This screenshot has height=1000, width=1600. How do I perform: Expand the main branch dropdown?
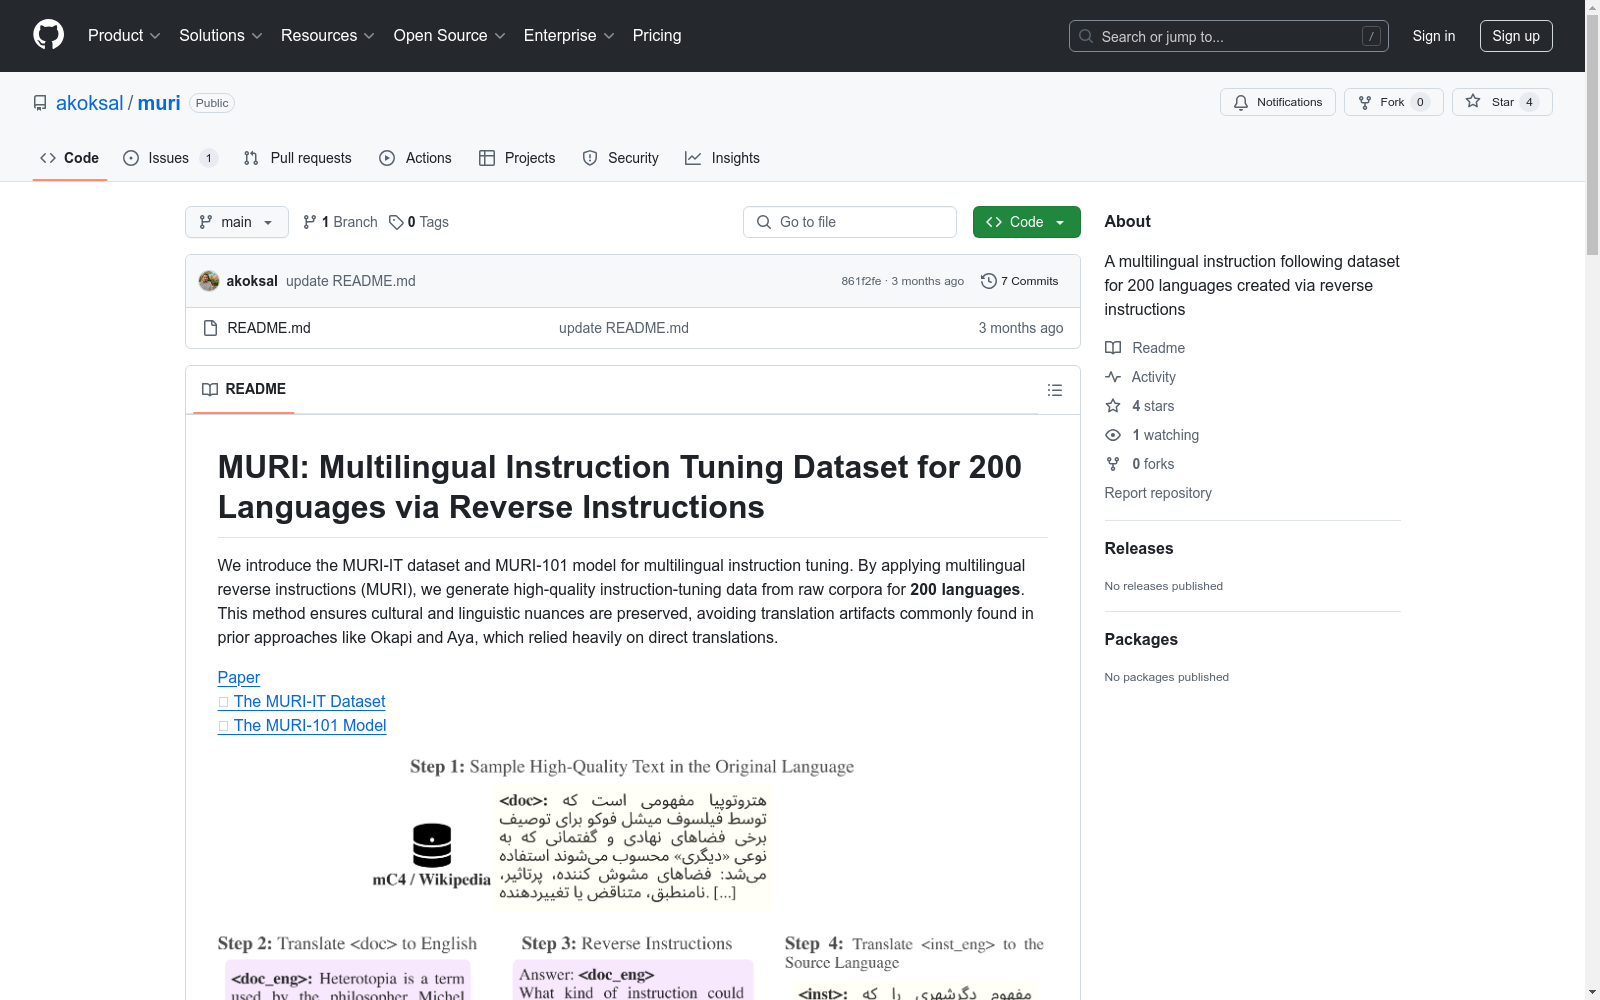[x=236, y=222]
